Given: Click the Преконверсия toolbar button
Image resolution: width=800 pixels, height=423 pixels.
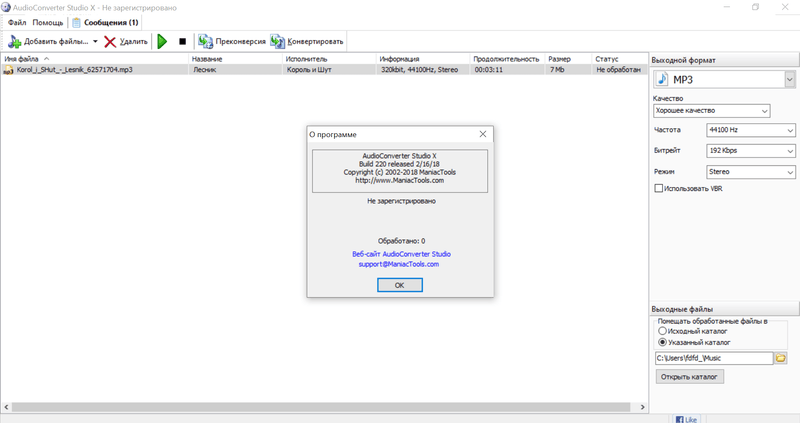Looking at the screenshot, I should click(x=232, y=41).
